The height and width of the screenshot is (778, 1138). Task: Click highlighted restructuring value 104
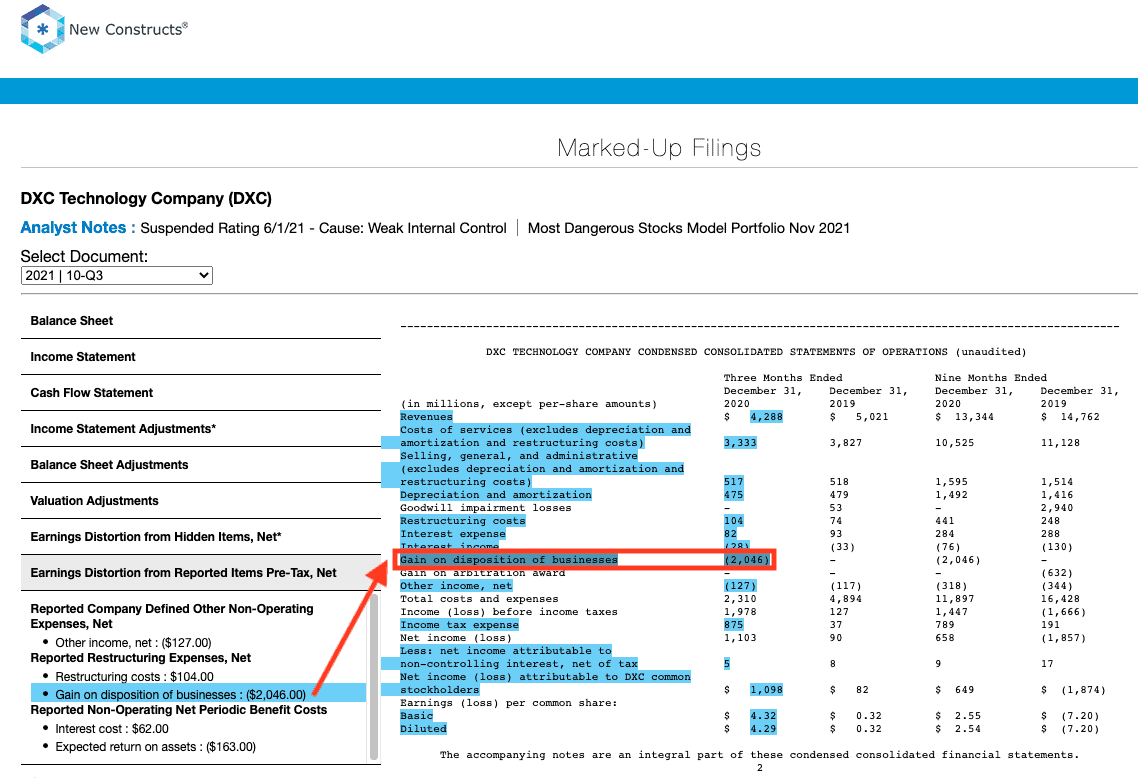(734, 521)
